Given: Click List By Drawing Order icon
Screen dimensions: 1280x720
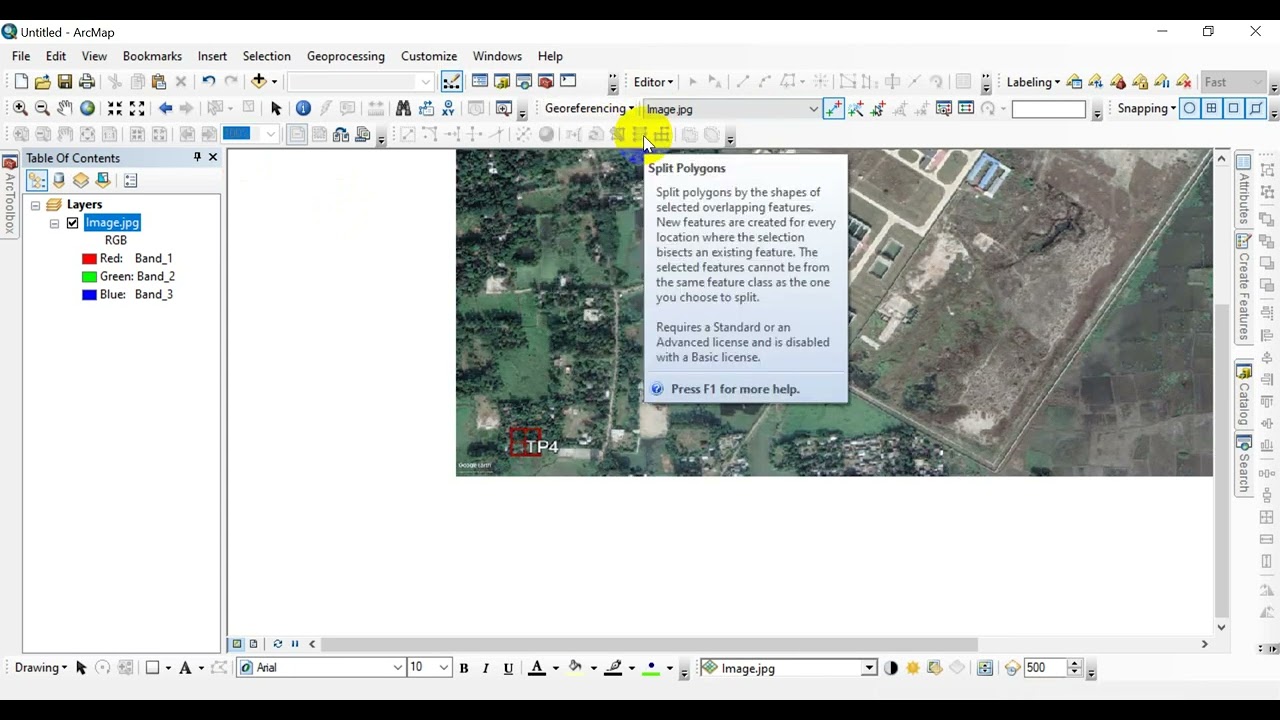Looking at the screenshot, I should [37, 181].
